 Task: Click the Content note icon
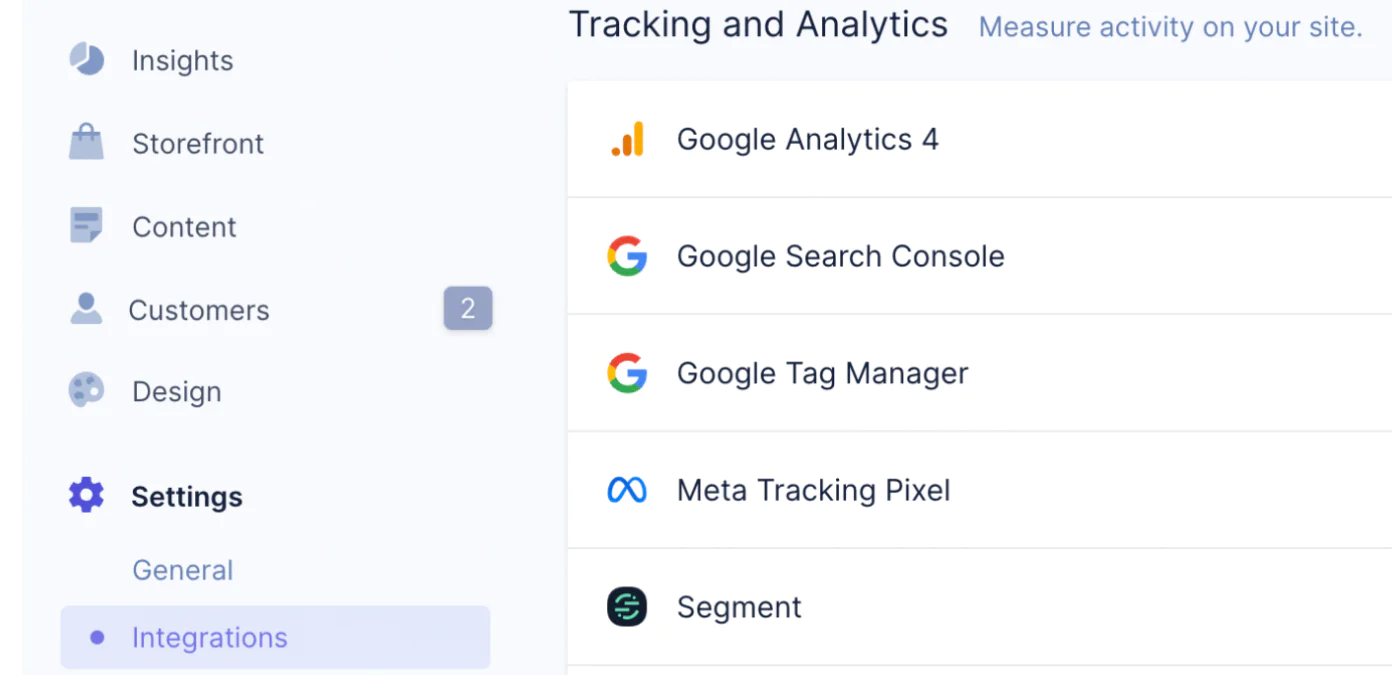coord(87,225)
